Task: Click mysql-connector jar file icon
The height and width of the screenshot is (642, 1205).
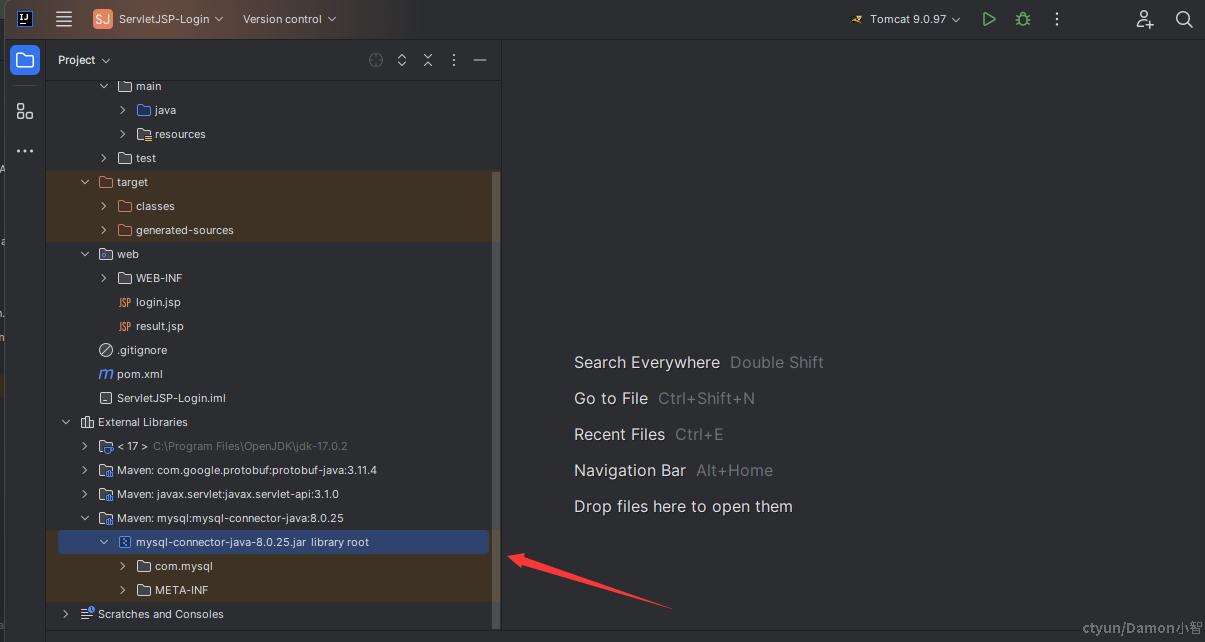Action: 125,542
